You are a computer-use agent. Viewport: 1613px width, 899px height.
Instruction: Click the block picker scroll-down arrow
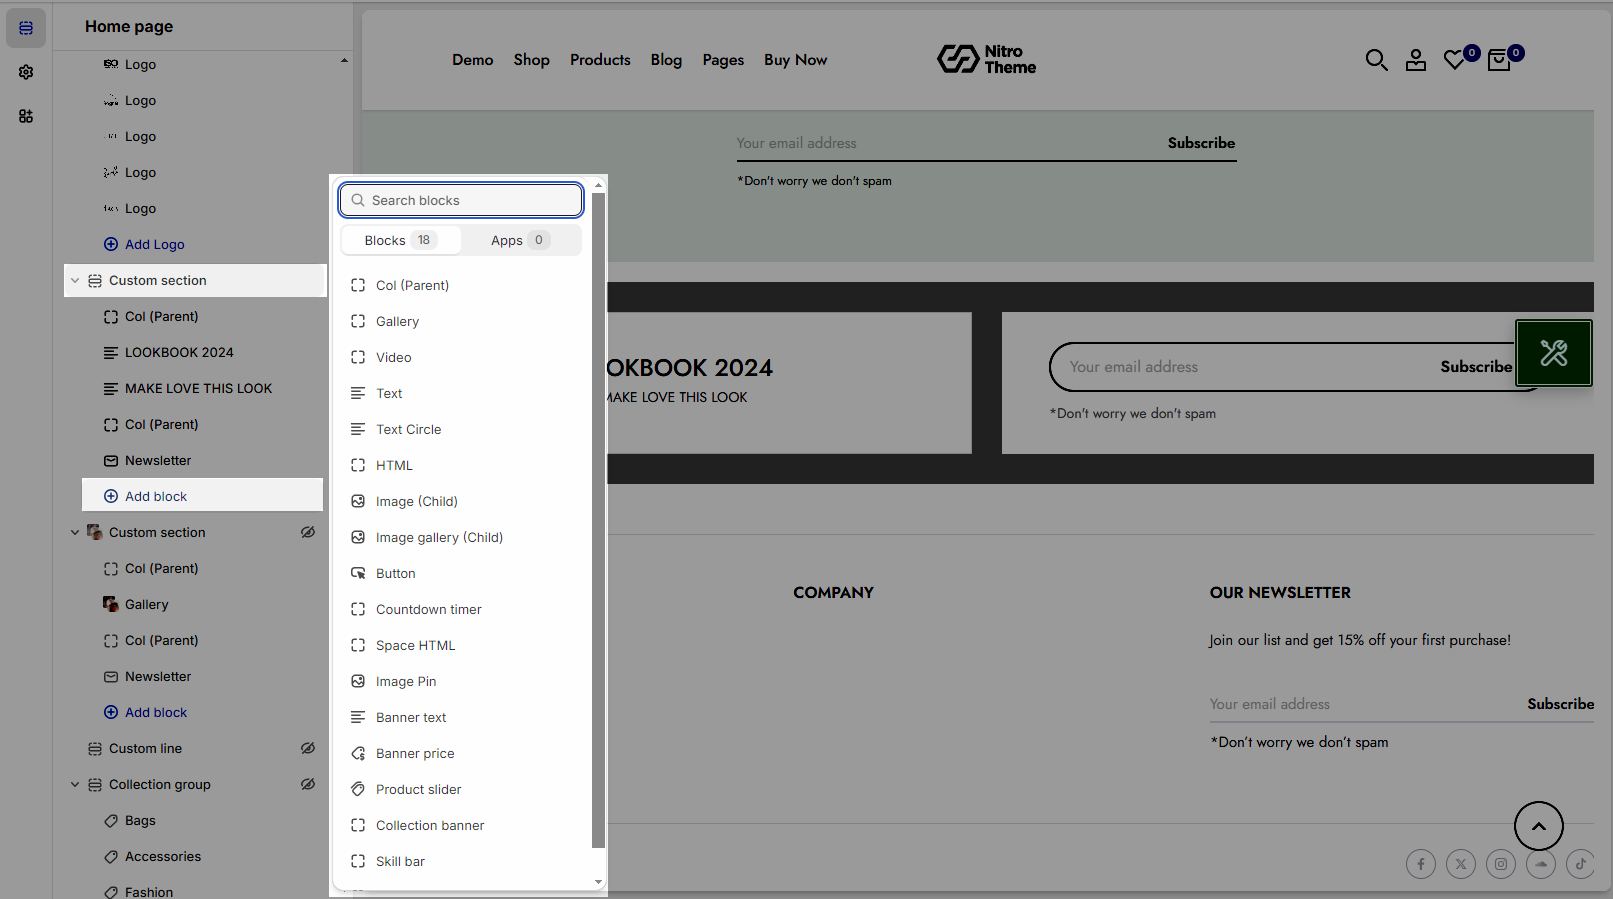[599, 882]
